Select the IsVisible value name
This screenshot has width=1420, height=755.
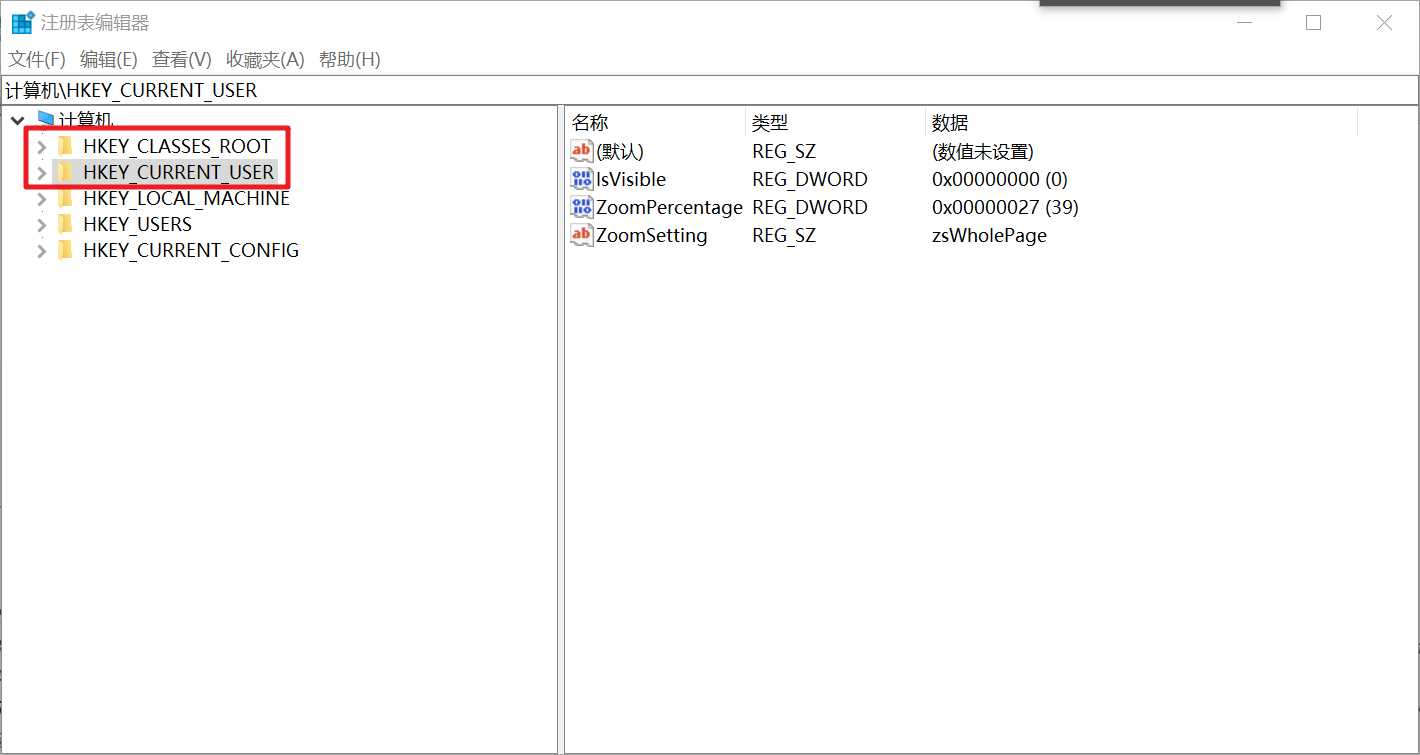click(631, 179)
